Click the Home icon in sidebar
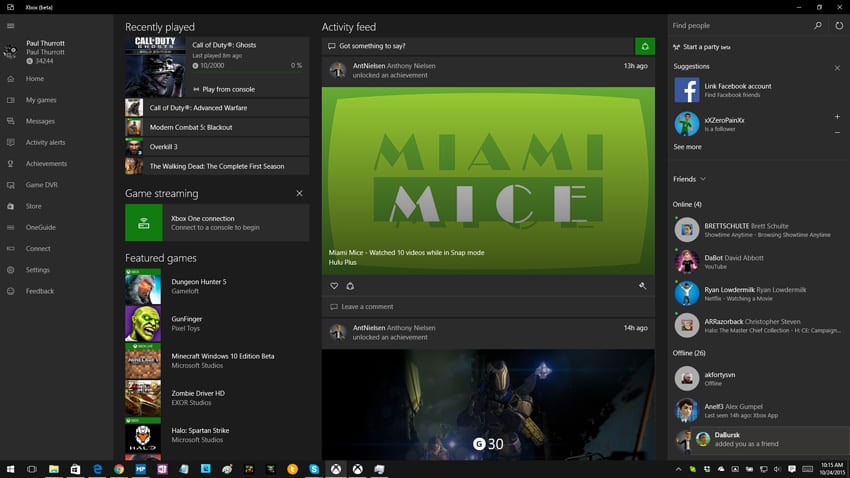This screenshot has width=850, height=478. tap(11, 79)
